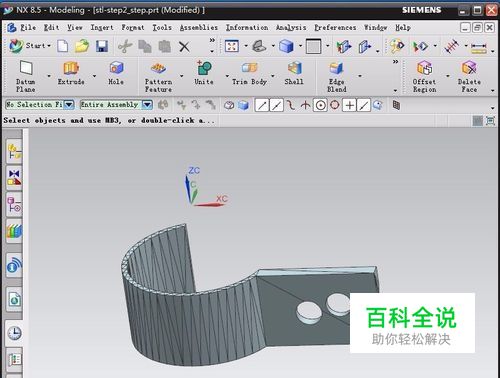Viewport: 500px width, 378px height.
Task: Open the HD3D Tools sidebar tab
Action: click(x=14, y=266)
